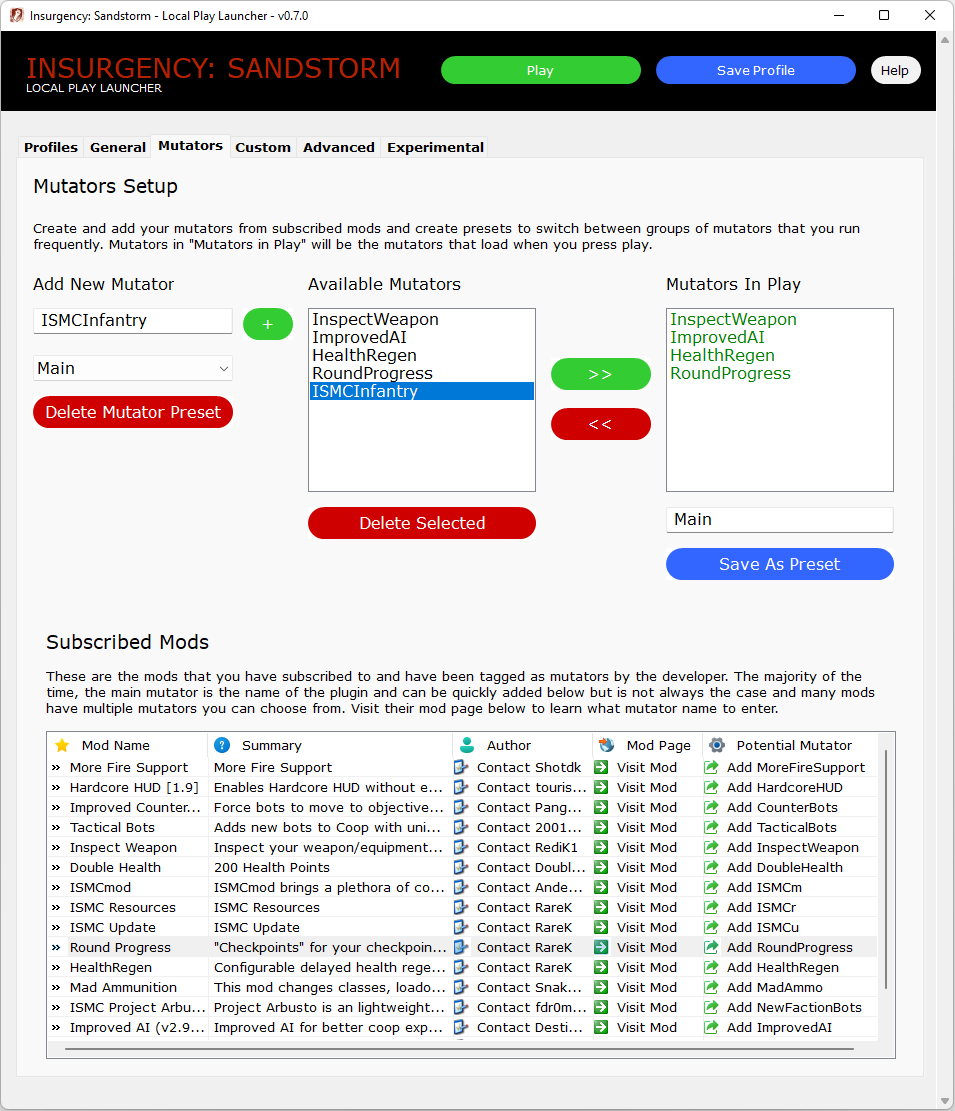Click the Save Profile button
955x1111 pixels.
click(755, 70)
